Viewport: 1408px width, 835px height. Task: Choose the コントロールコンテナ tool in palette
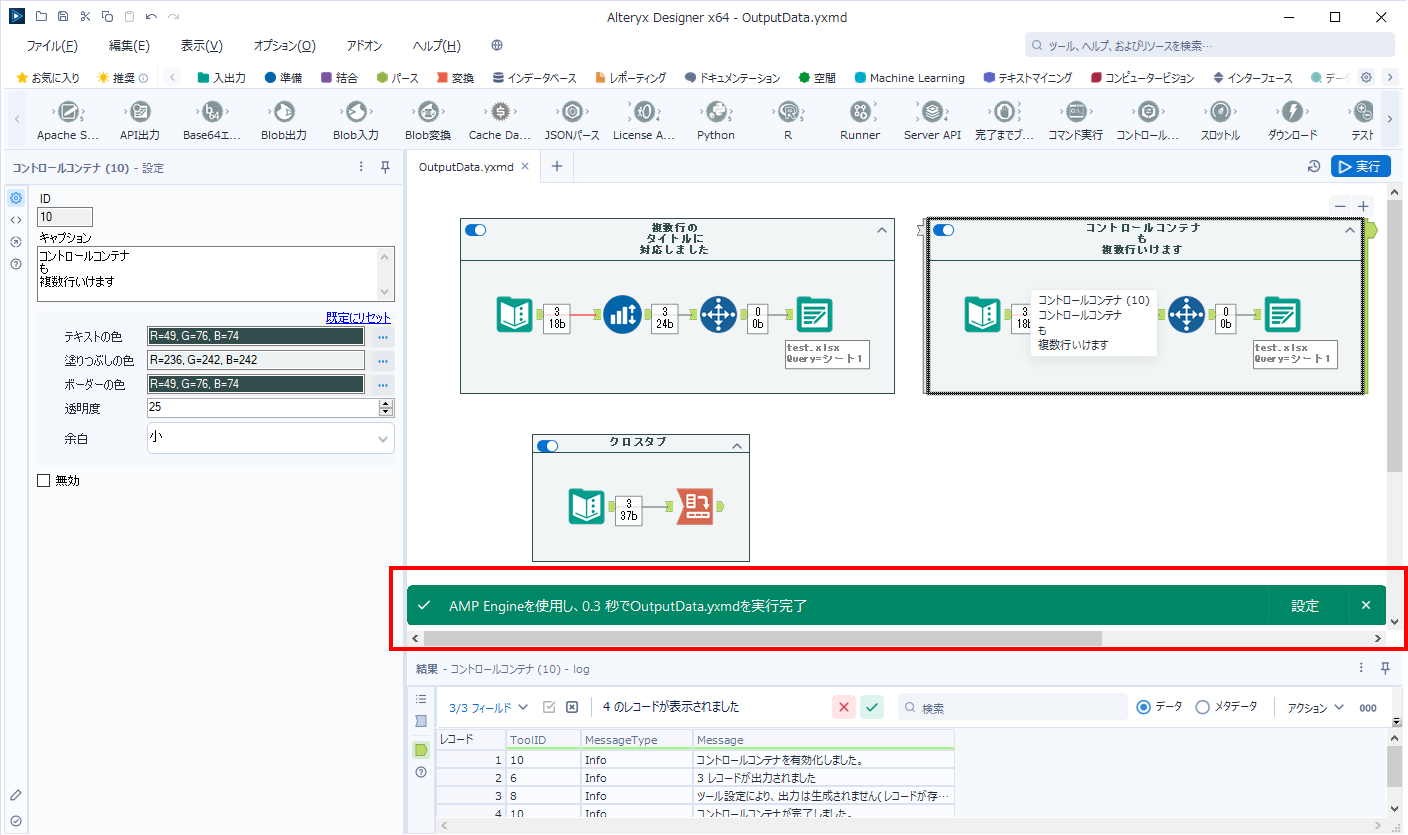click(x=1148, y=112)
